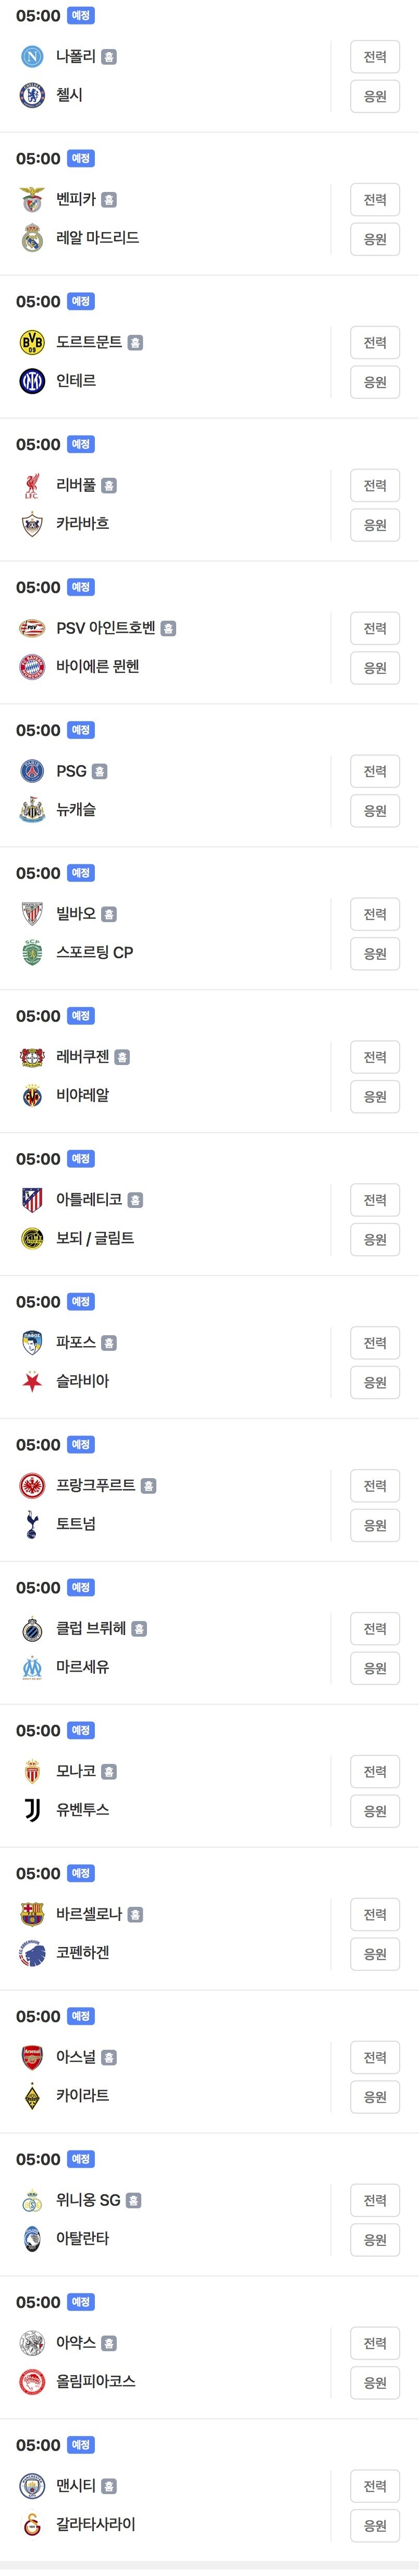Open the 인테르 team name link
The image size is (419, 2576).
[x=76, y=381]
